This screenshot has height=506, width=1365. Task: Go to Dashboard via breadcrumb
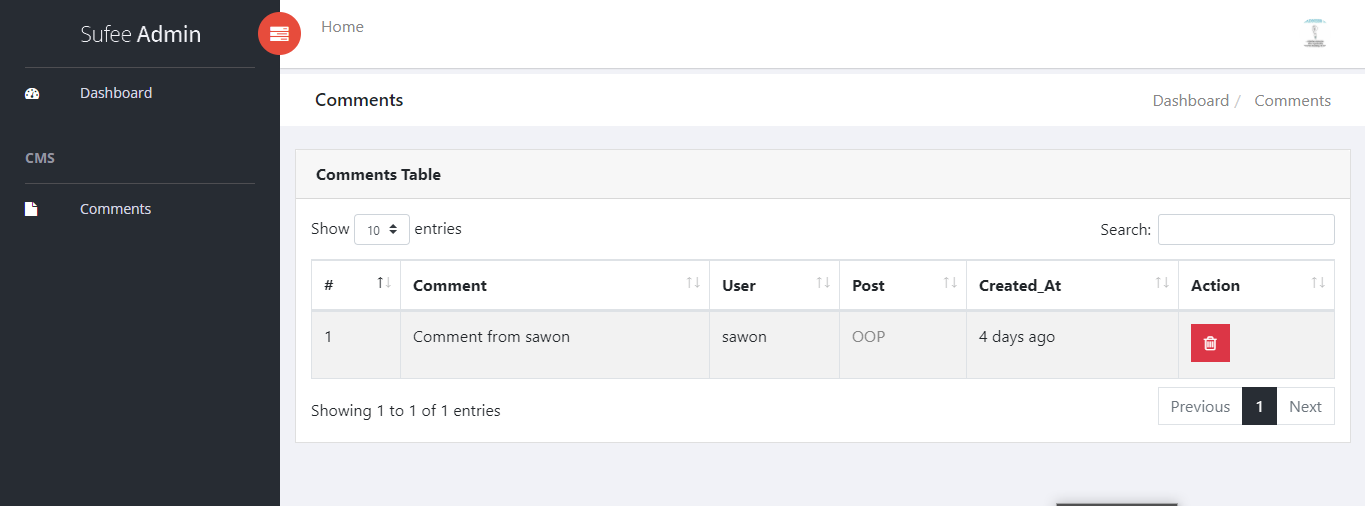tap(1190, 101)
